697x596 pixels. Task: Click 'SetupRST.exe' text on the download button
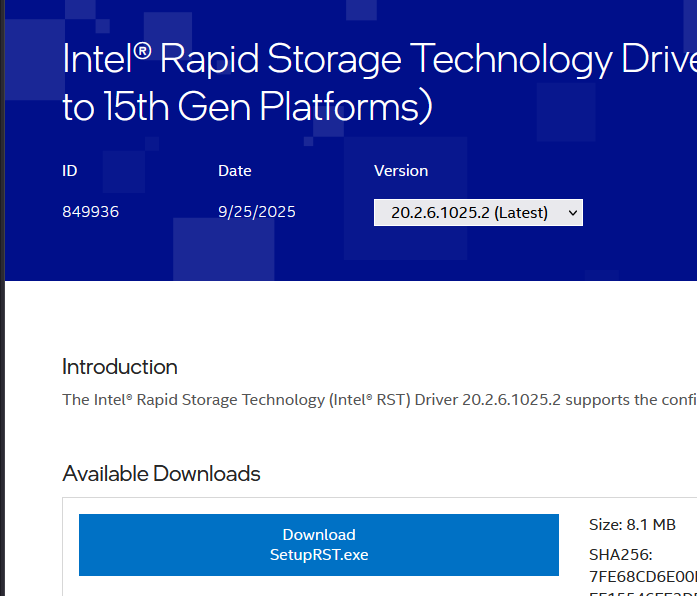click(318, 554)
